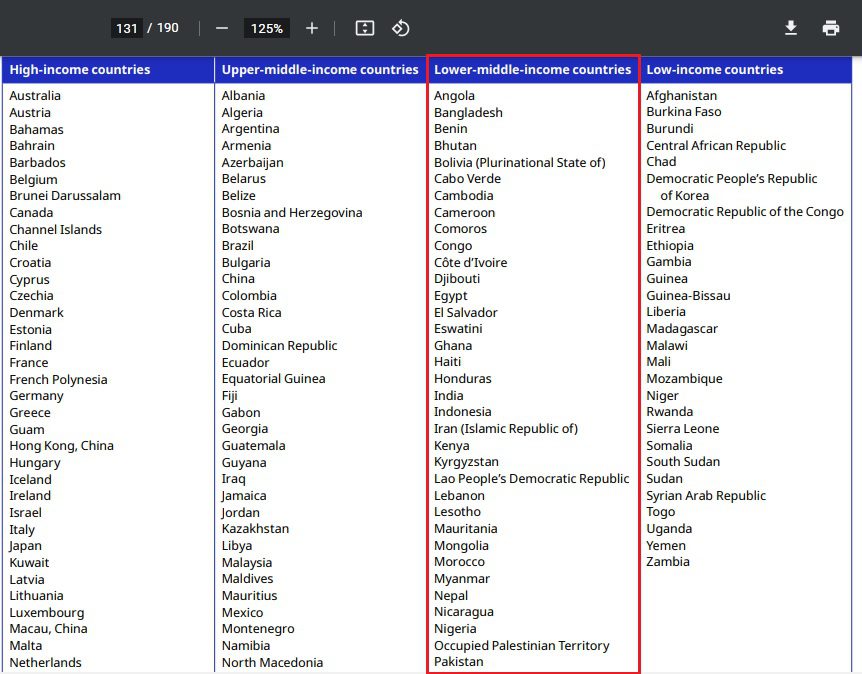862x674 pixels.
Task: Click Afghanistan in low-income list
Action: pyautogui.click(x=682, y=96)
